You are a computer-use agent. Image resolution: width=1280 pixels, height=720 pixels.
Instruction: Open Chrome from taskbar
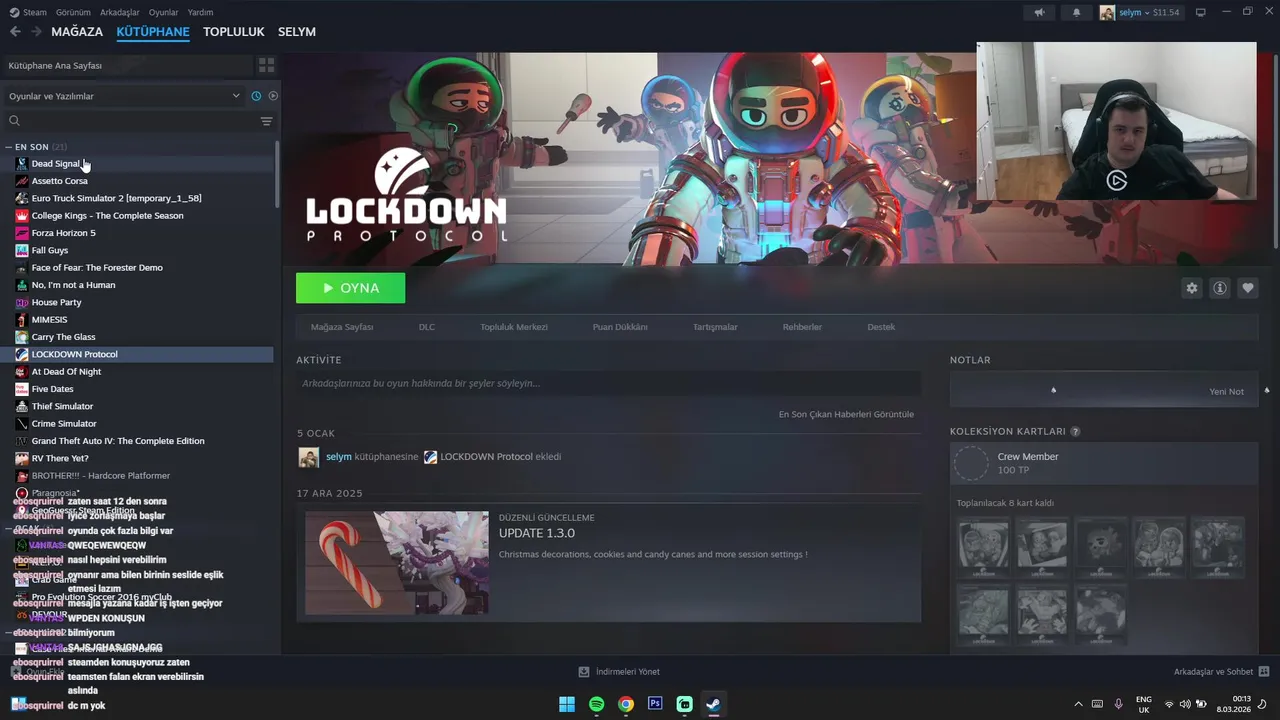(x=625, y=704)
